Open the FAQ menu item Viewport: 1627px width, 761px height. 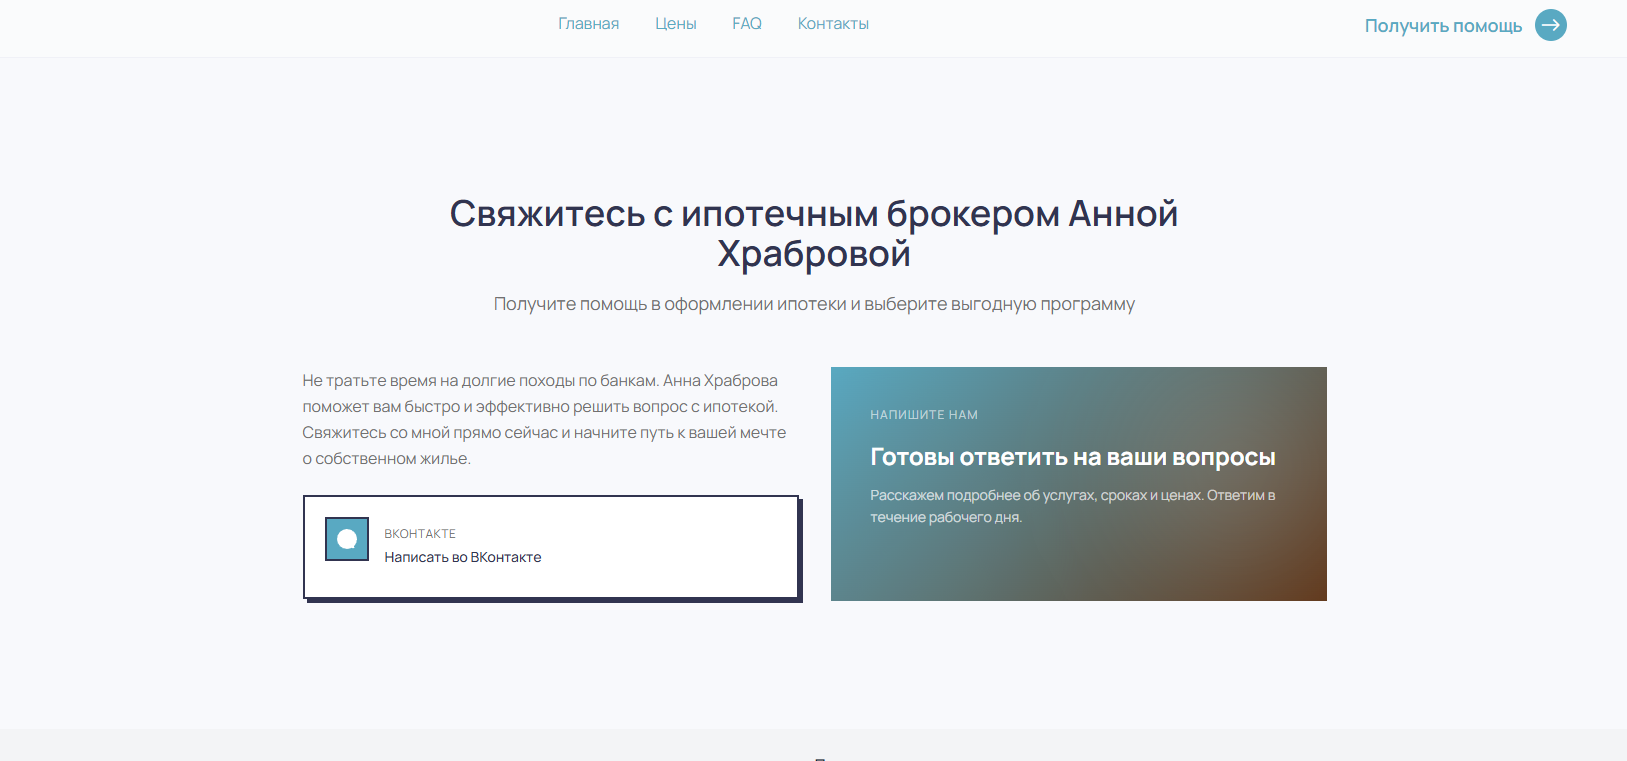click(746, 24)
